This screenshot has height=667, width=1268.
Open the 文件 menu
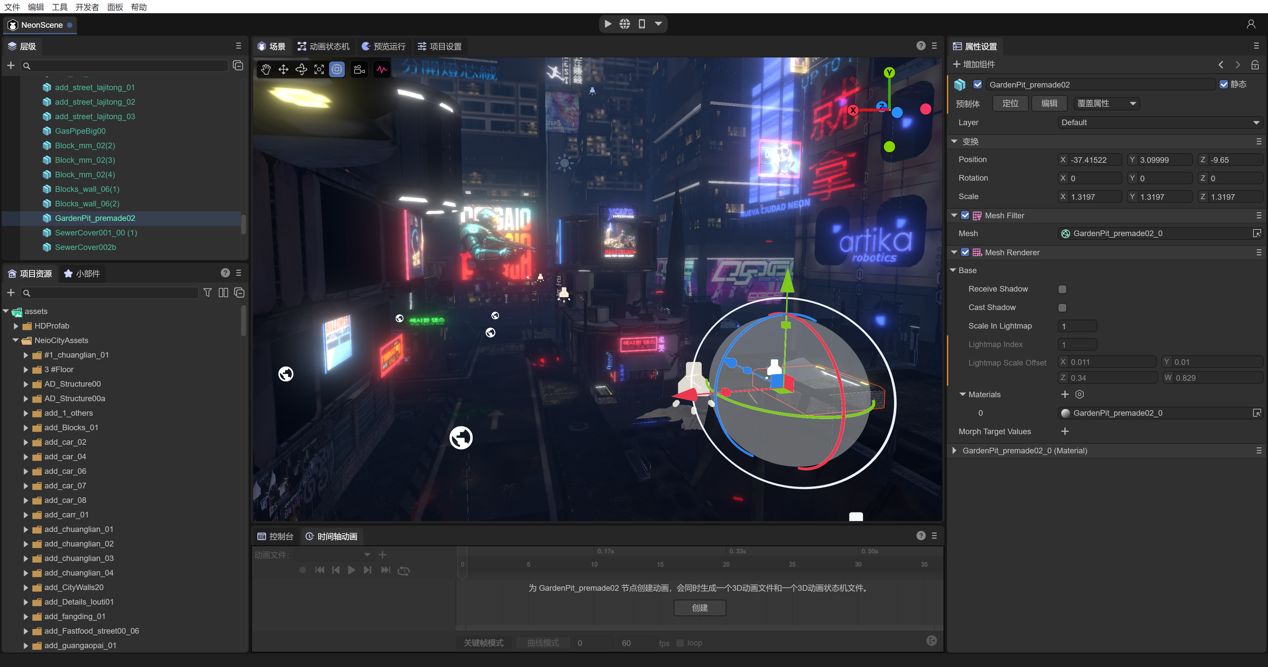coord(11,6)
